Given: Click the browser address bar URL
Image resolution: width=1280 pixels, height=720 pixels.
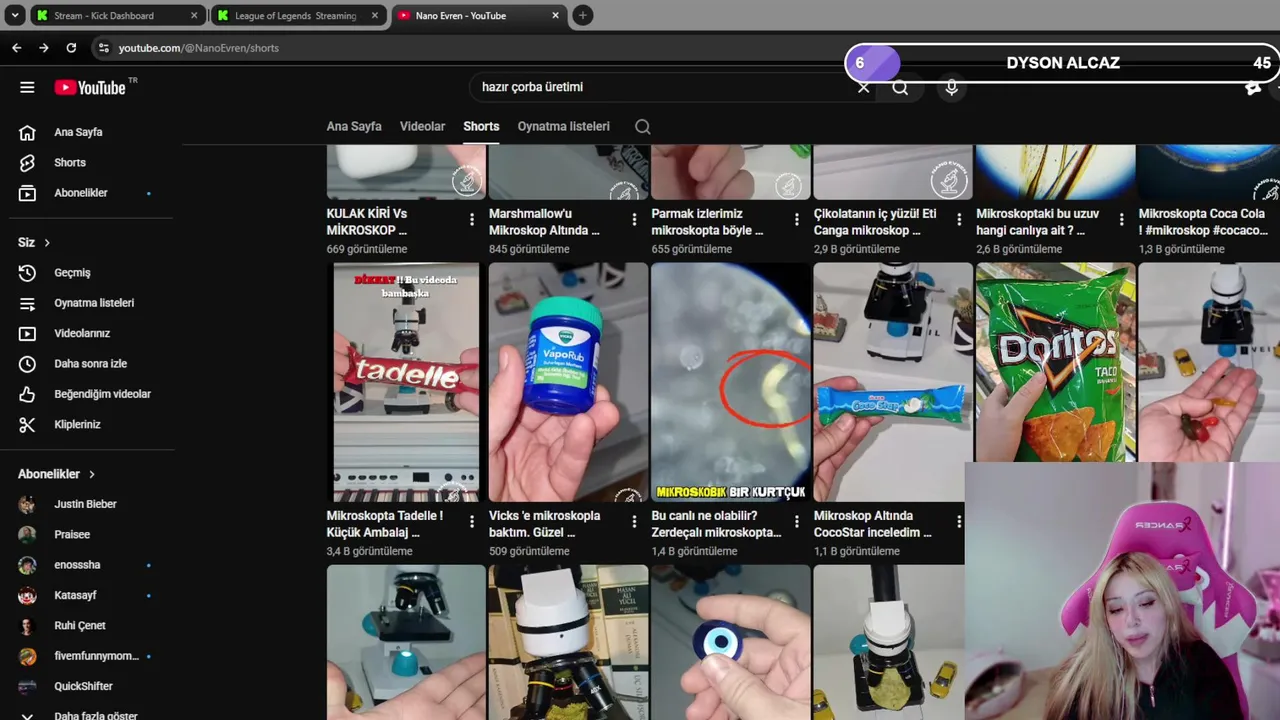Looking at the screenshot, I should tap(199, 48).
